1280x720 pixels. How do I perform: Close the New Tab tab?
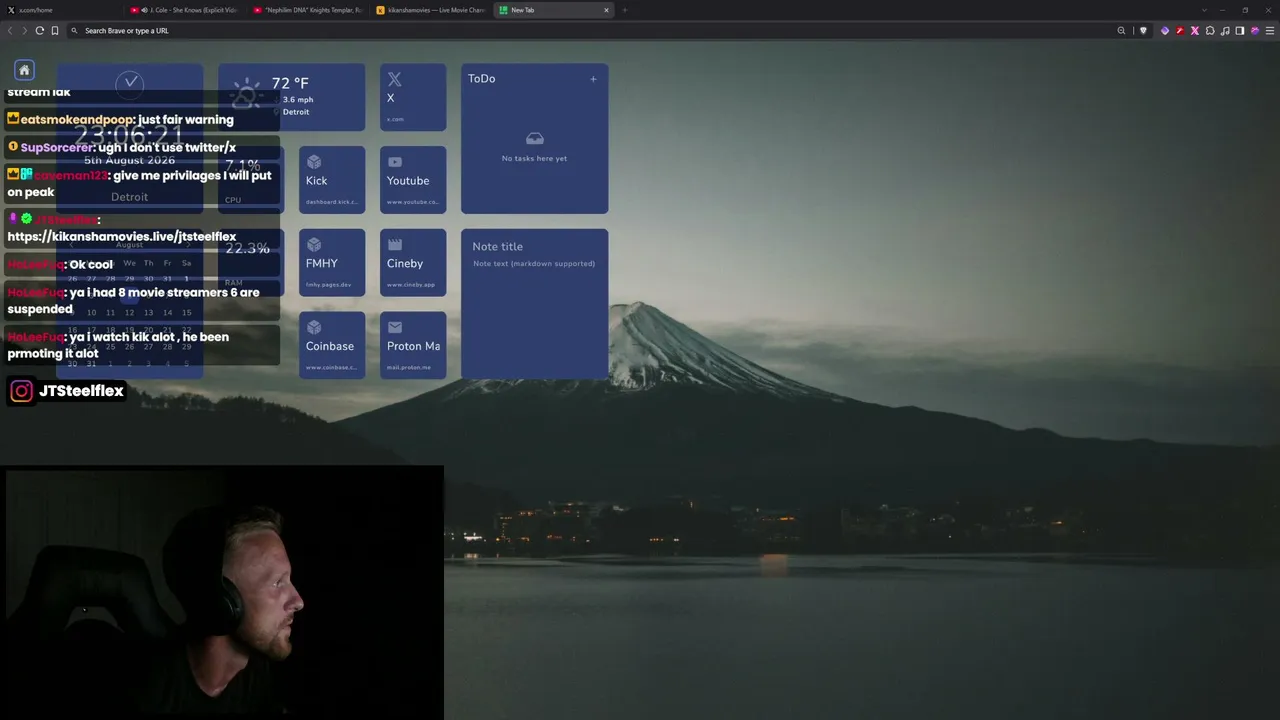pyautogui.click(x=606, y=10)
